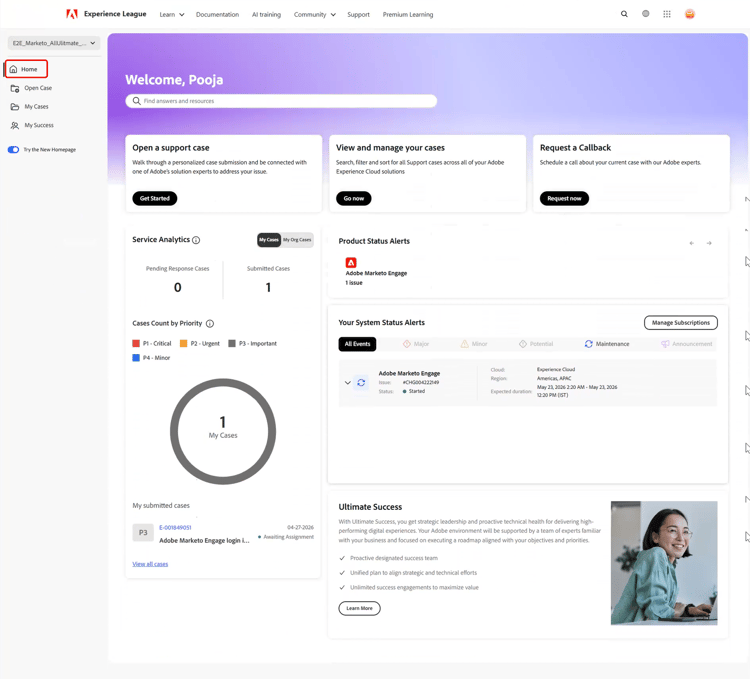Click Get Started to open support case

click(x=154, y=198)
